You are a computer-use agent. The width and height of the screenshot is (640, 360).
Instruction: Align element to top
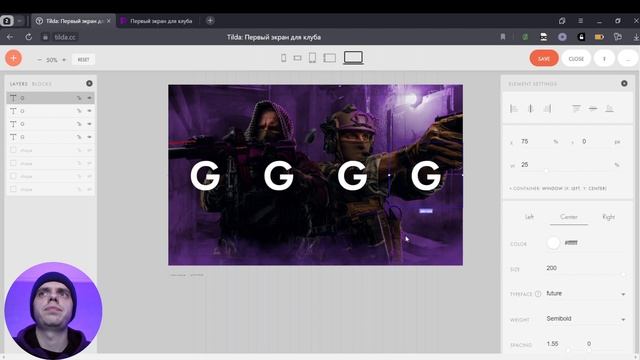[x=576, y=109]
